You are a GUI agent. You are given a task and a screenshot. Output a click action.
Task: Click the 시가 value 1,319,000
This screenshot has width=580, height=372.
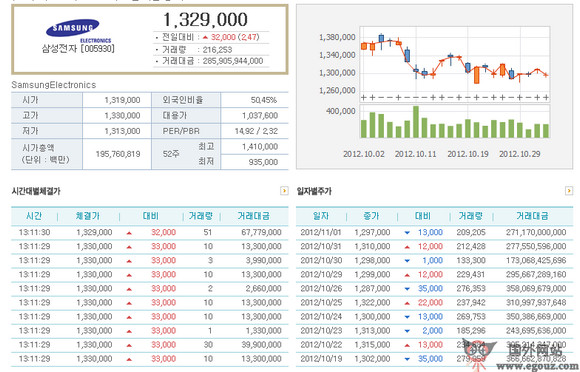tap(122, 100)
